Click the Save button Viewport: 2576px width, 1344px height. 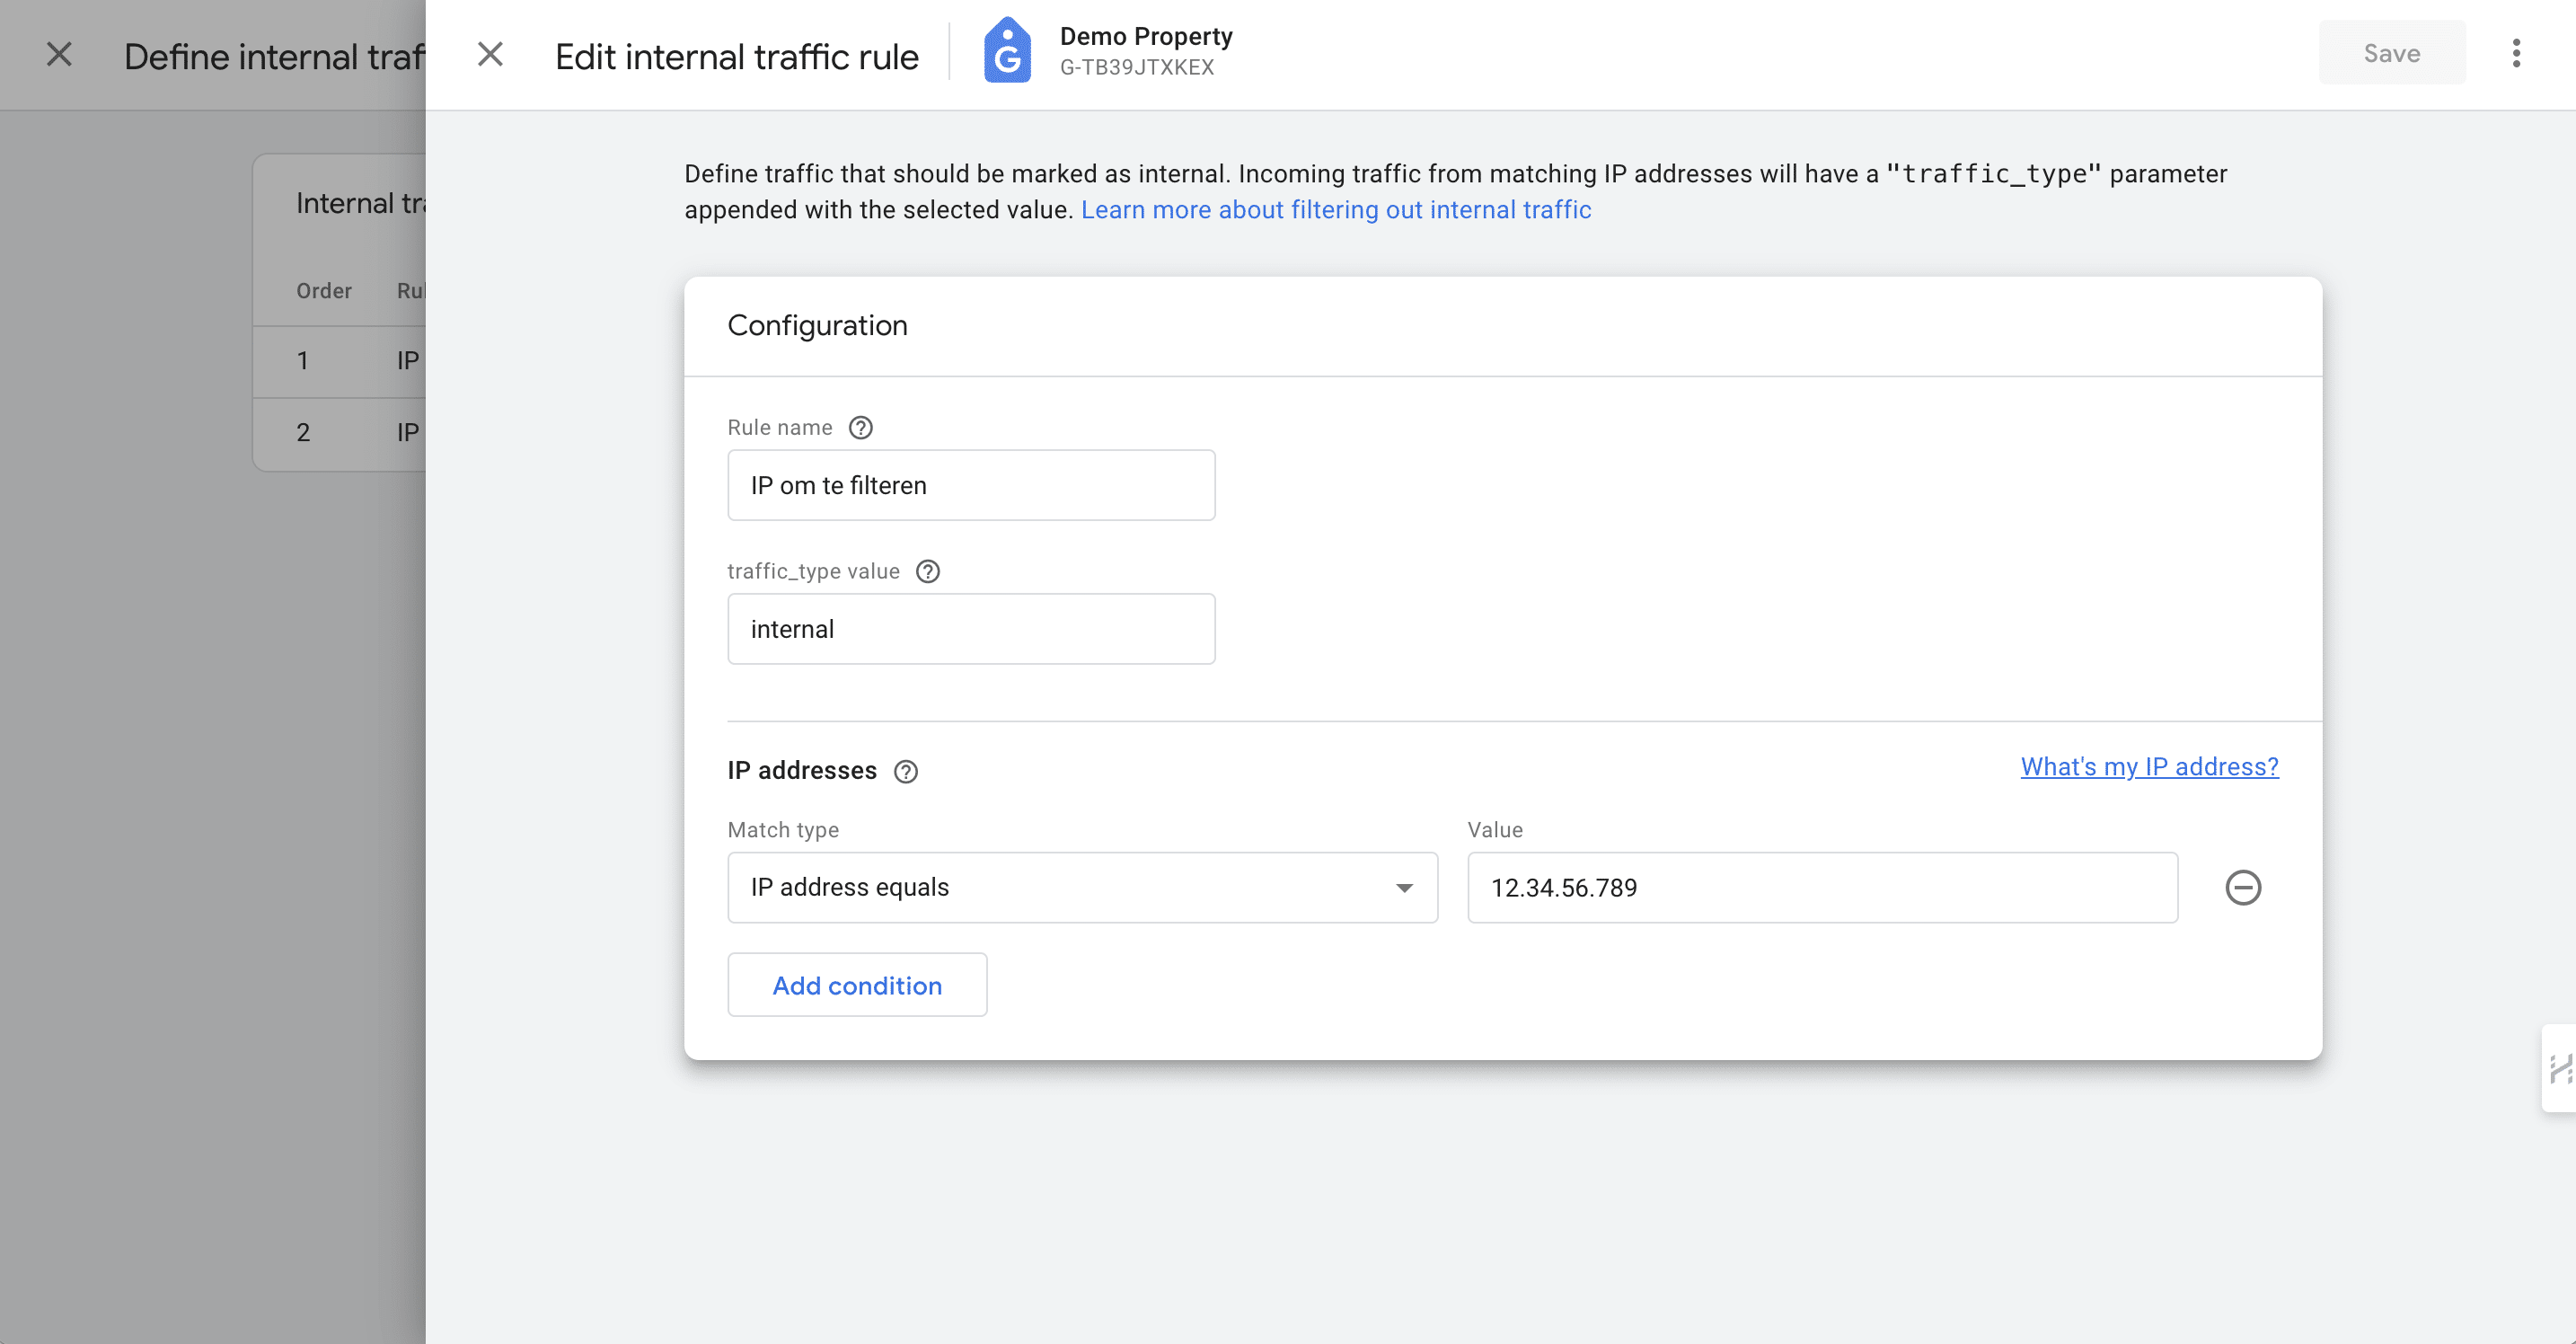pyautogui.click(x=2391, y=53)
